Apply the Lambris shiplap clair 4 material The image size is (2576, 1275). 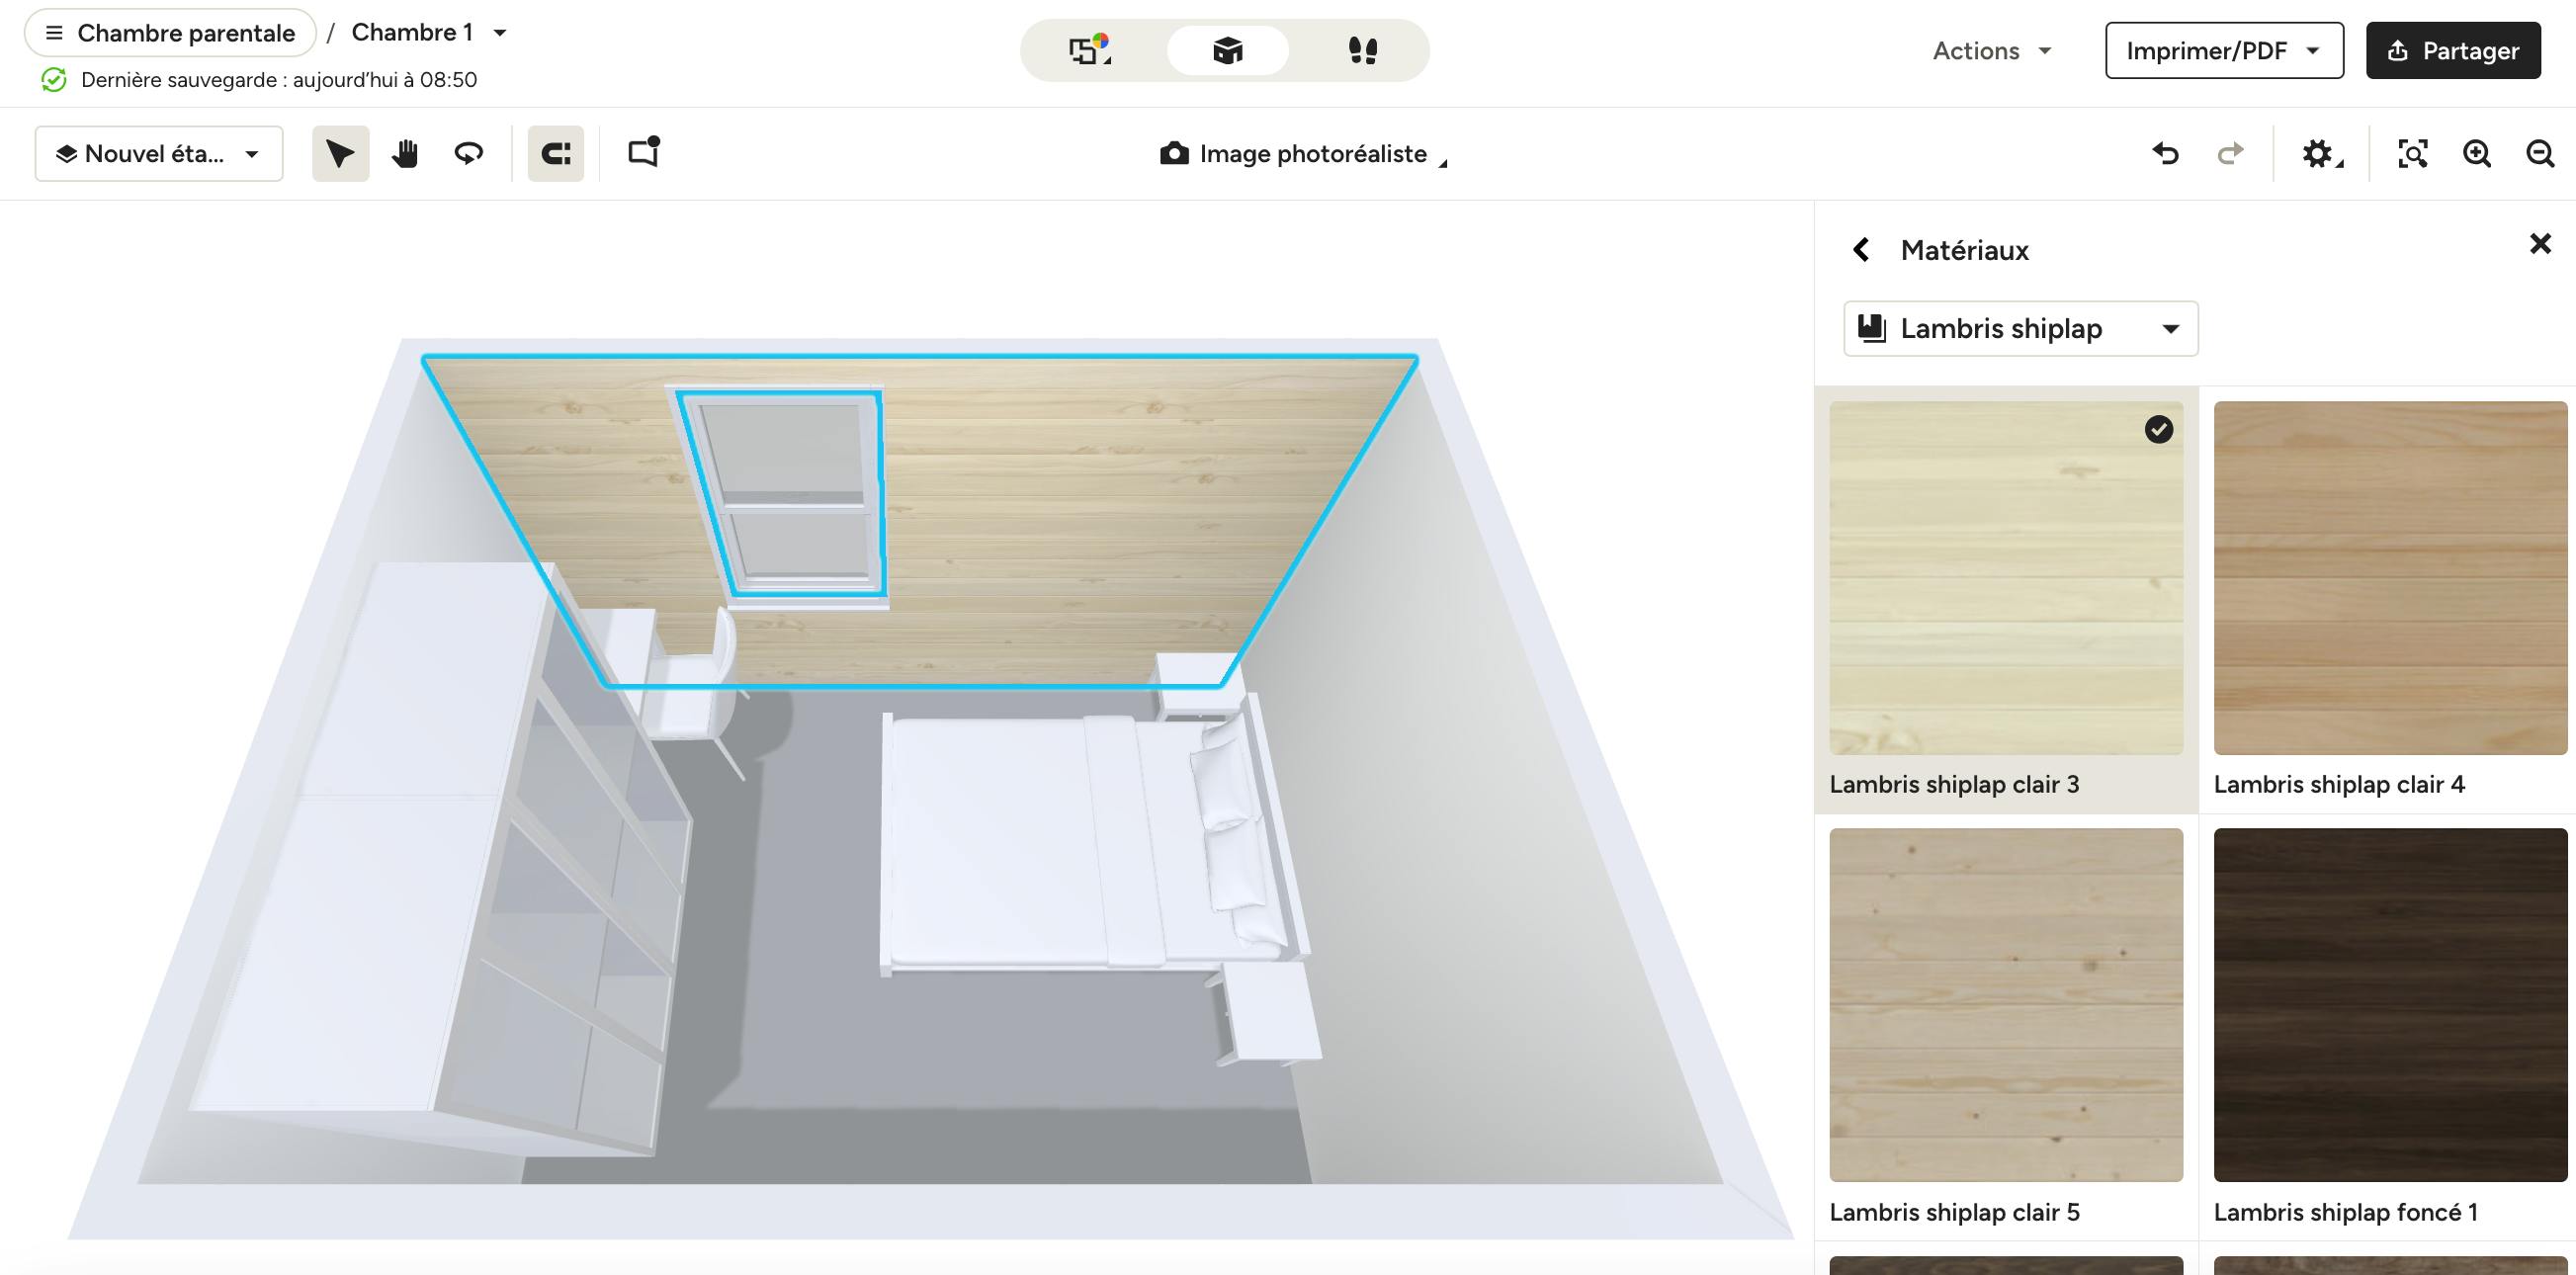click(x=2390, y=578)
